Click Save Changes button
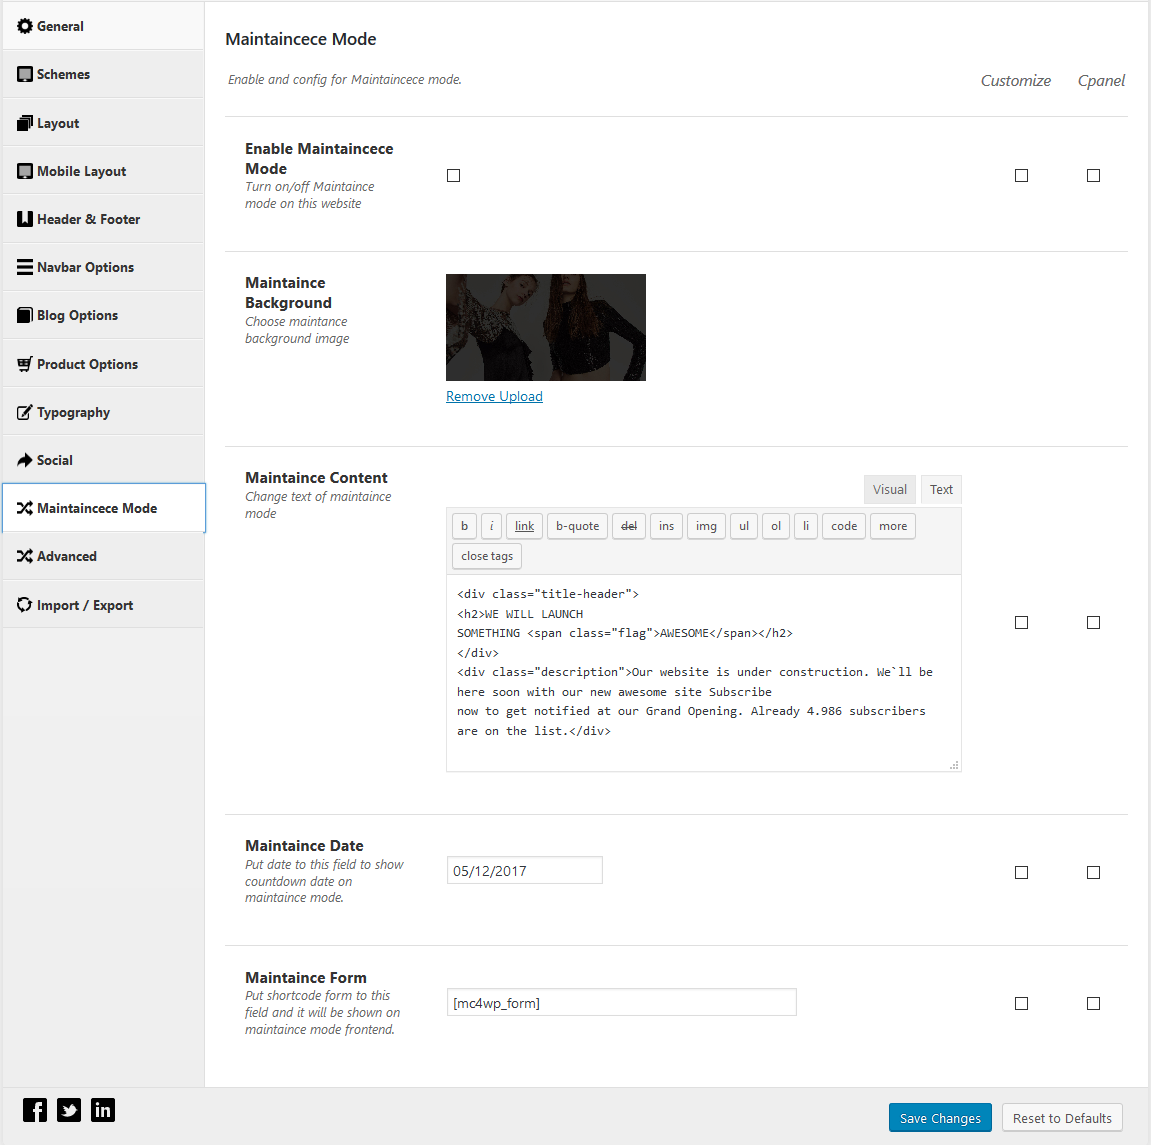The height and width of the screenshot is (1145, 1151). point(940,1118)
